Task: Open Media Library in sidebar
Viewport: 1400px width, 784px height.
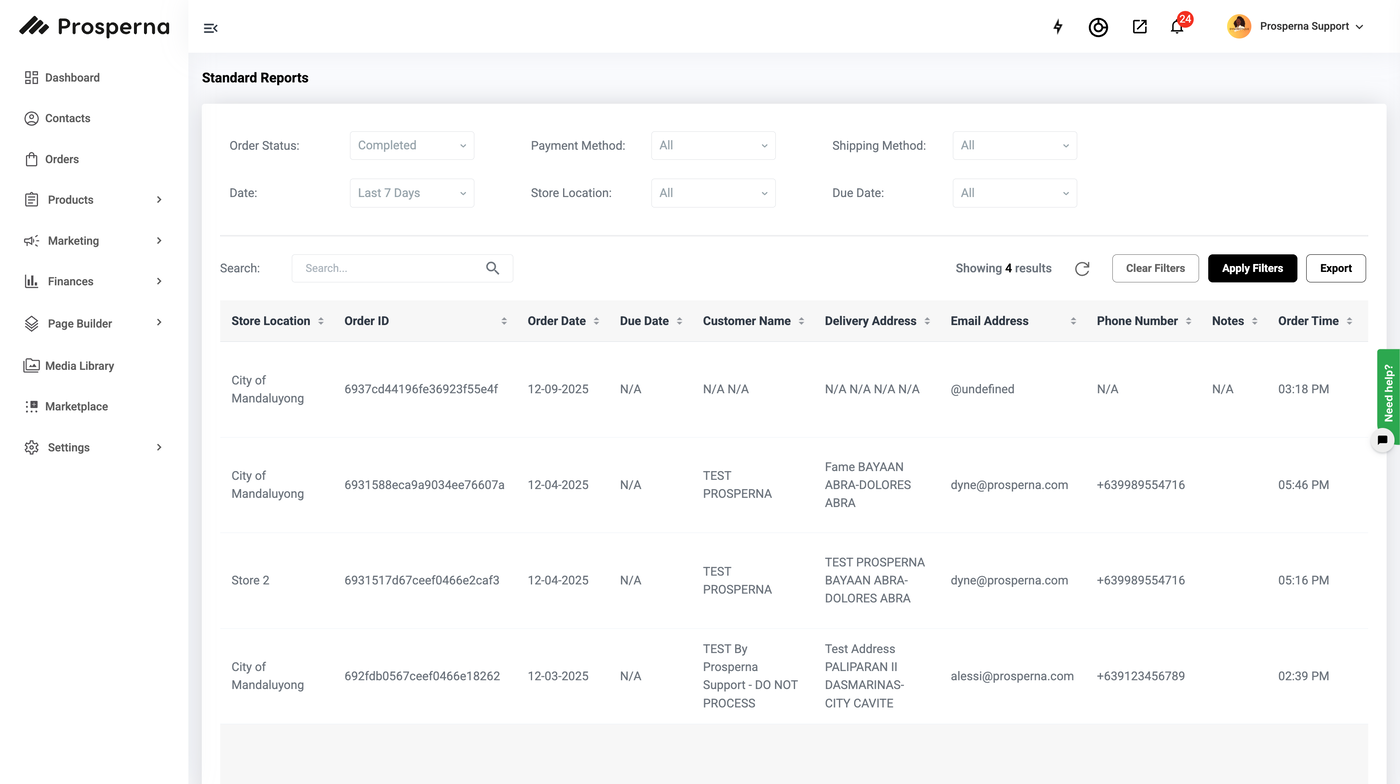Action: (x=79, y=366)
